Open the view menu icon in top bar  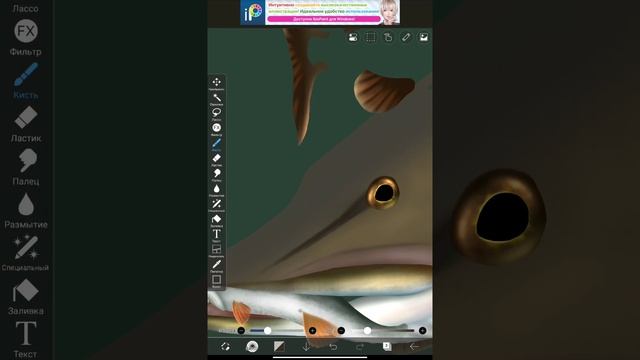pos(353,38)
